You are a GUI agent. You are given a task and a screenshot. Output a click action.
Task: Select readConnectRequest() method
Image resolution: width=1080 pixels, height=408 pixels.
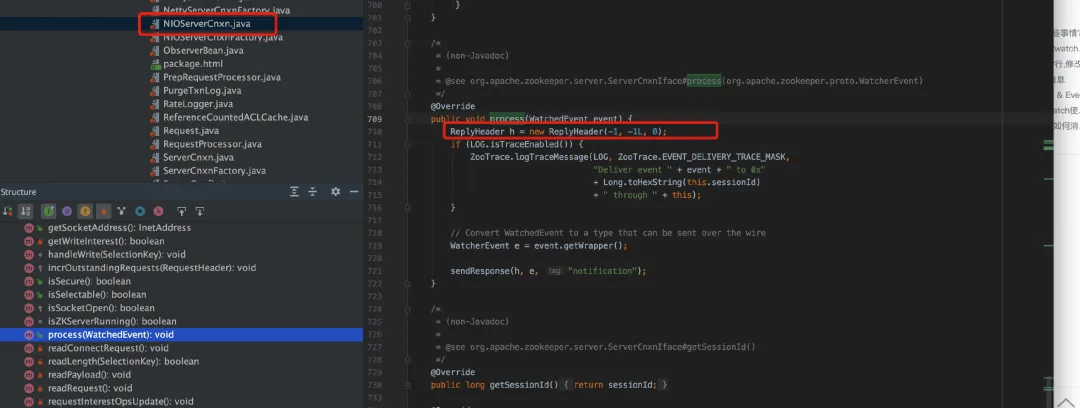(x=108, y=348)
